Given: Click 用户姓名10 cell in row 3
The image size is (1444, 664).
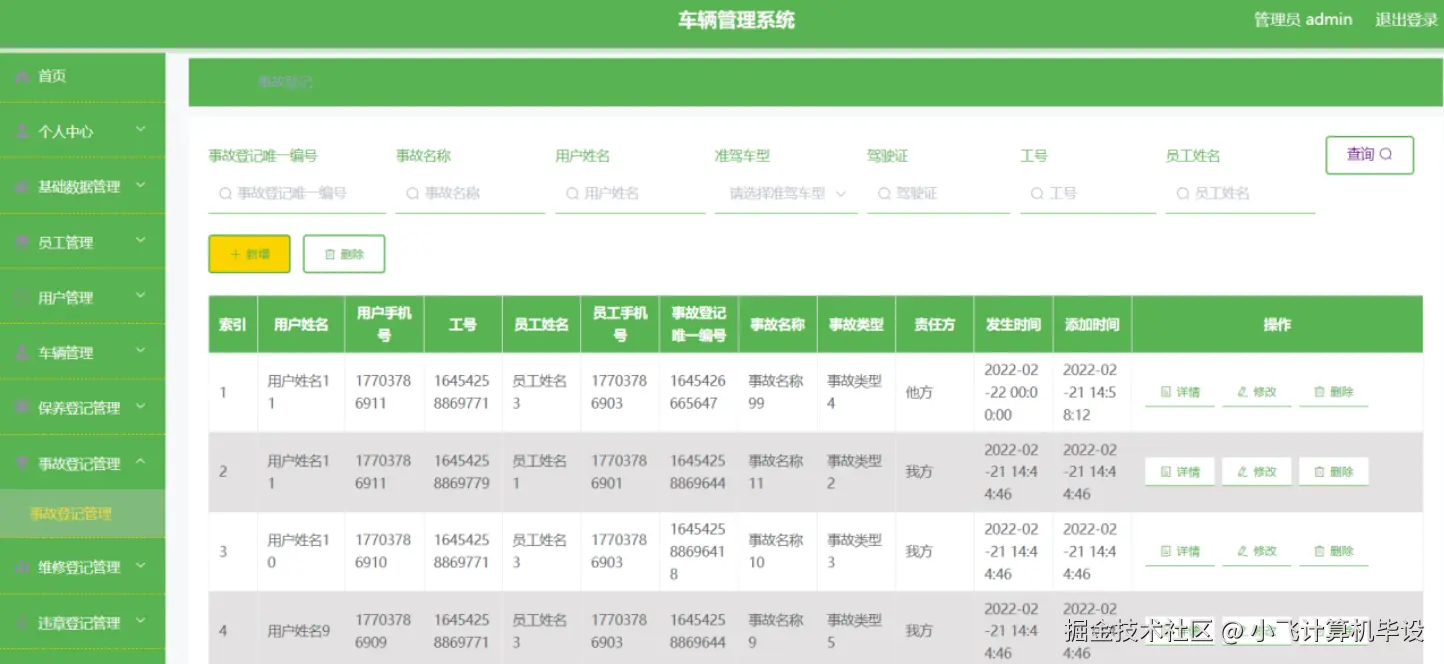Looking at the screenshot, I should click(301, 551).
